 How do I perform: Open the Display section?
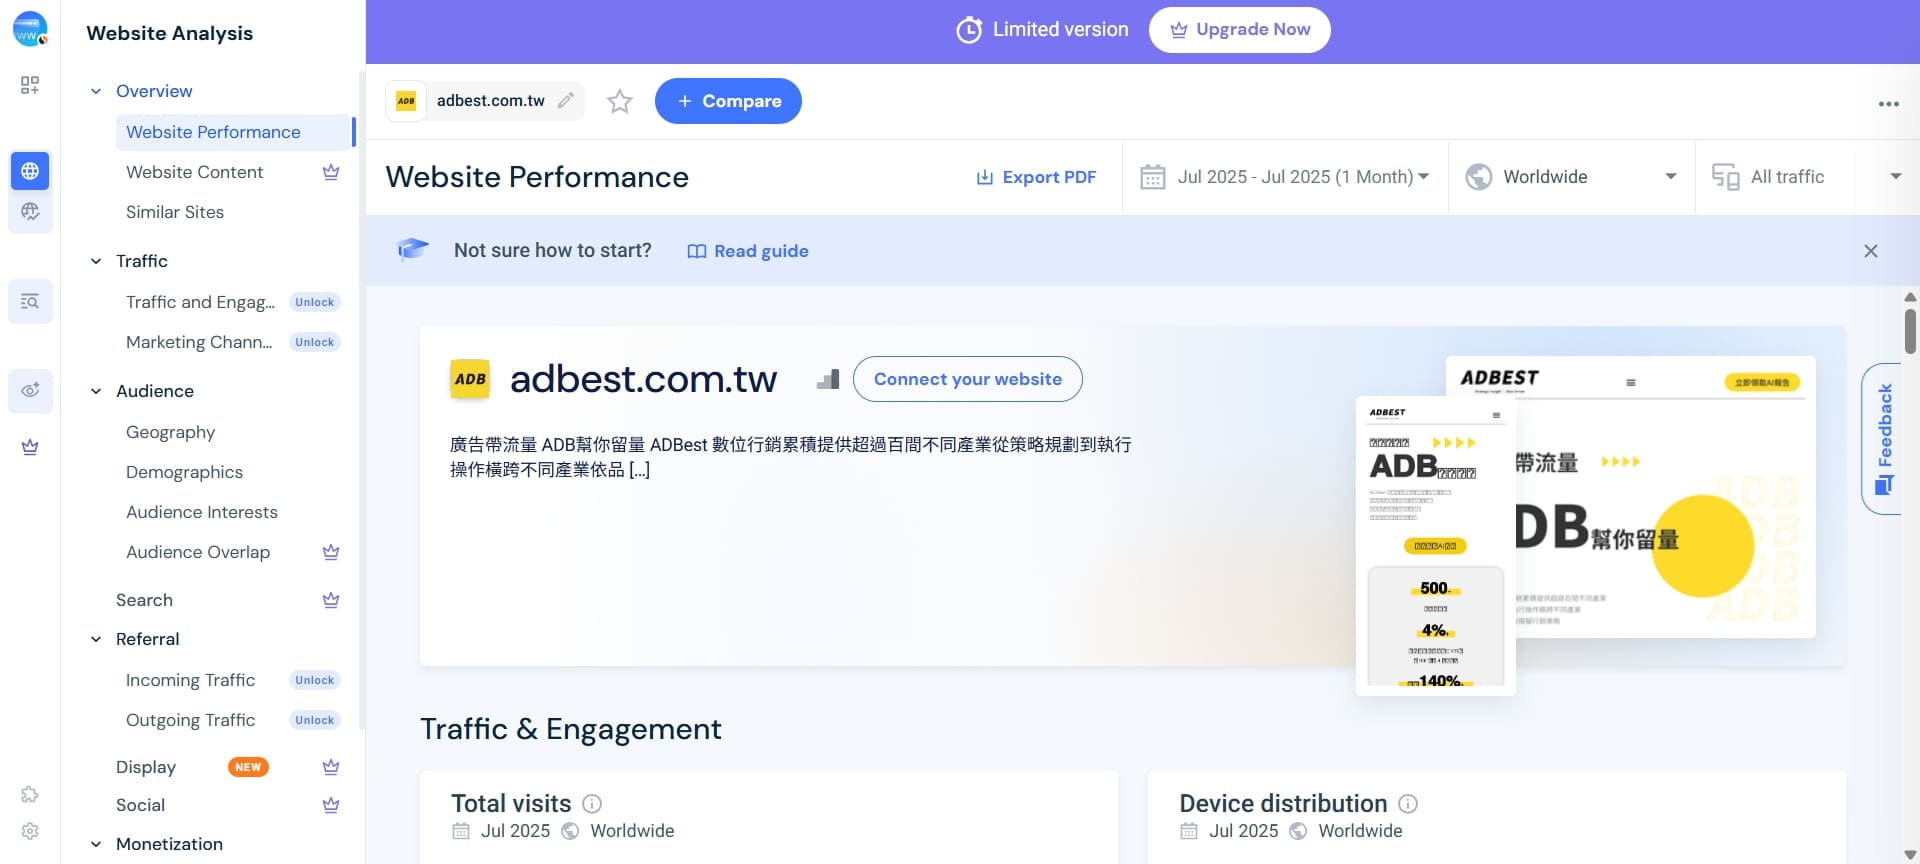[x=146, y=767]
